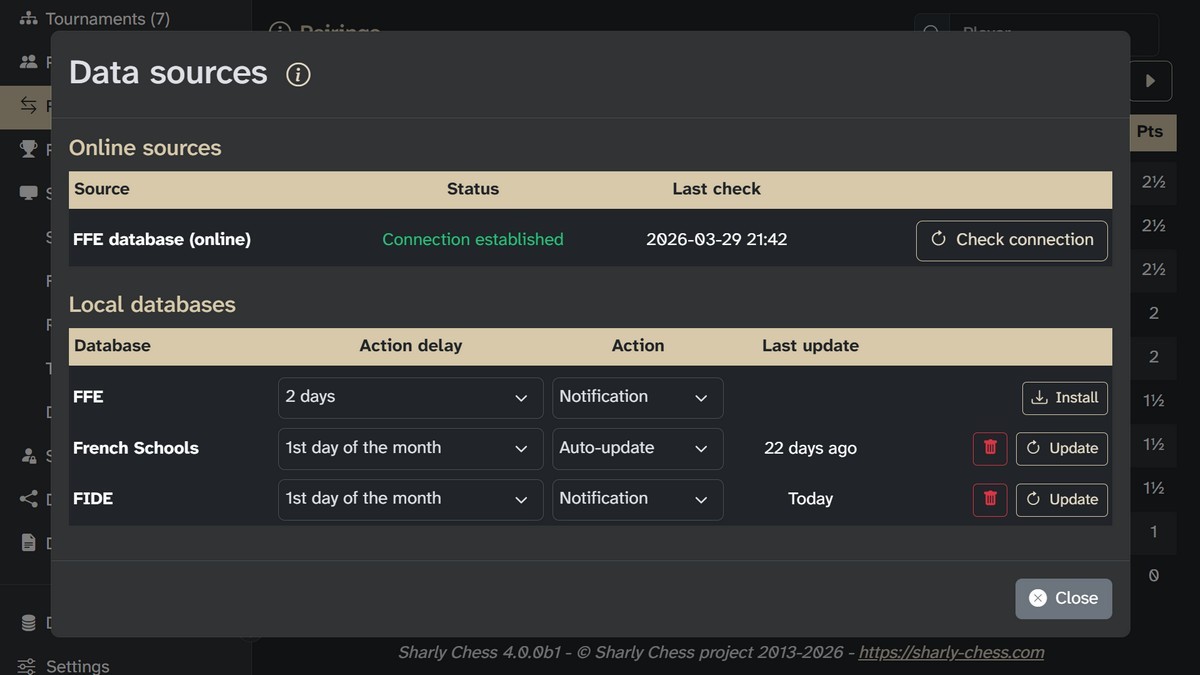Install the FFE local database
Viewport: 1200px width, 675px height.
pos(1065,397)
